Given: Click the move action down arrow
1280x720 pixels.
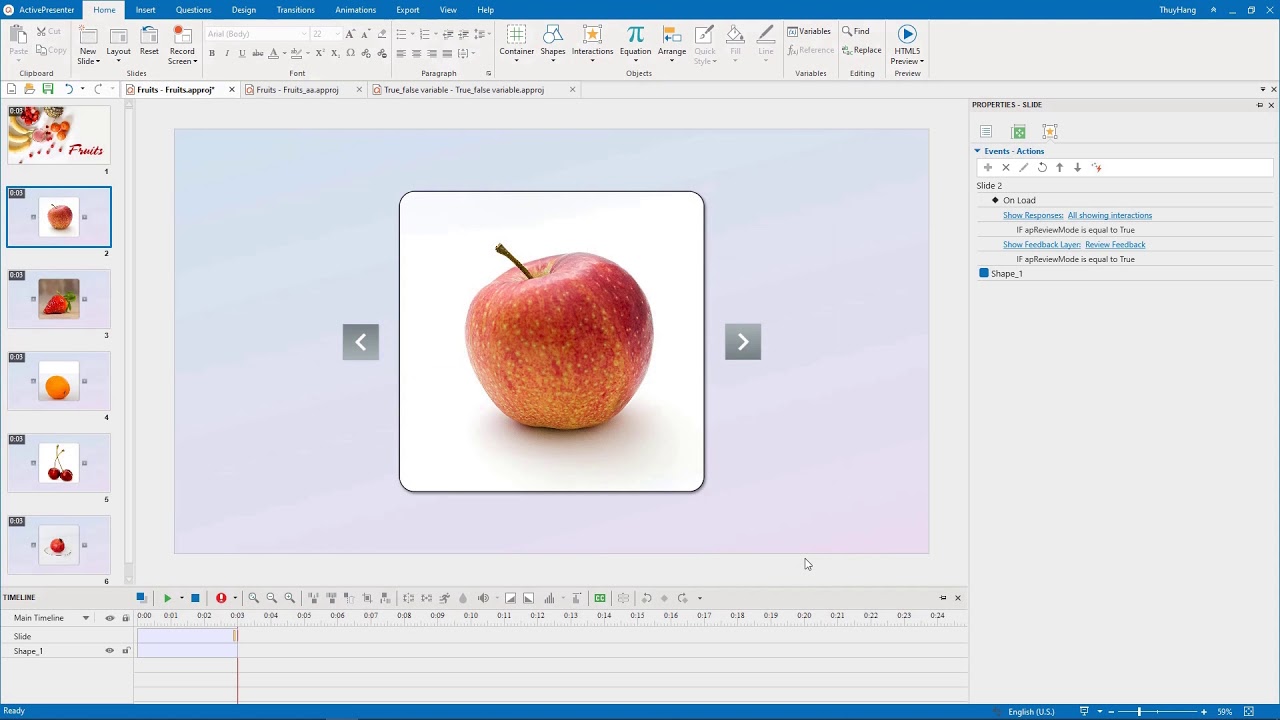Looking at the screenshot, I should coord(1078,168).
